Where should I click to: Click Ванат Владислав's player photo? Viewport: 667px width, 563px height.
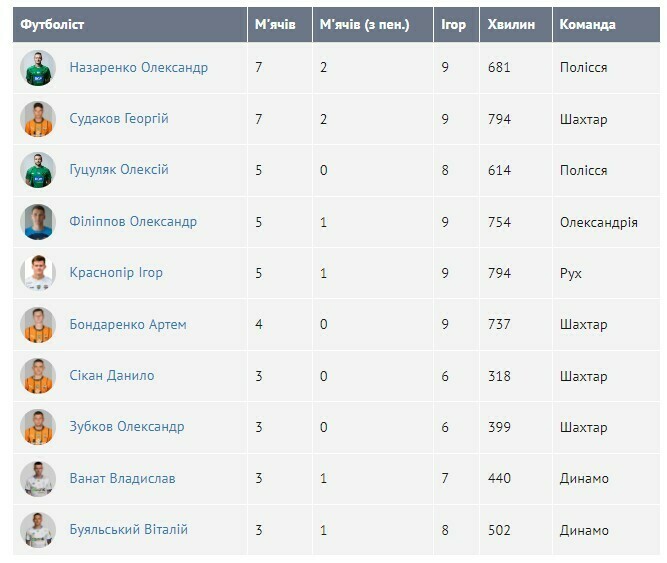coord(38,479)
